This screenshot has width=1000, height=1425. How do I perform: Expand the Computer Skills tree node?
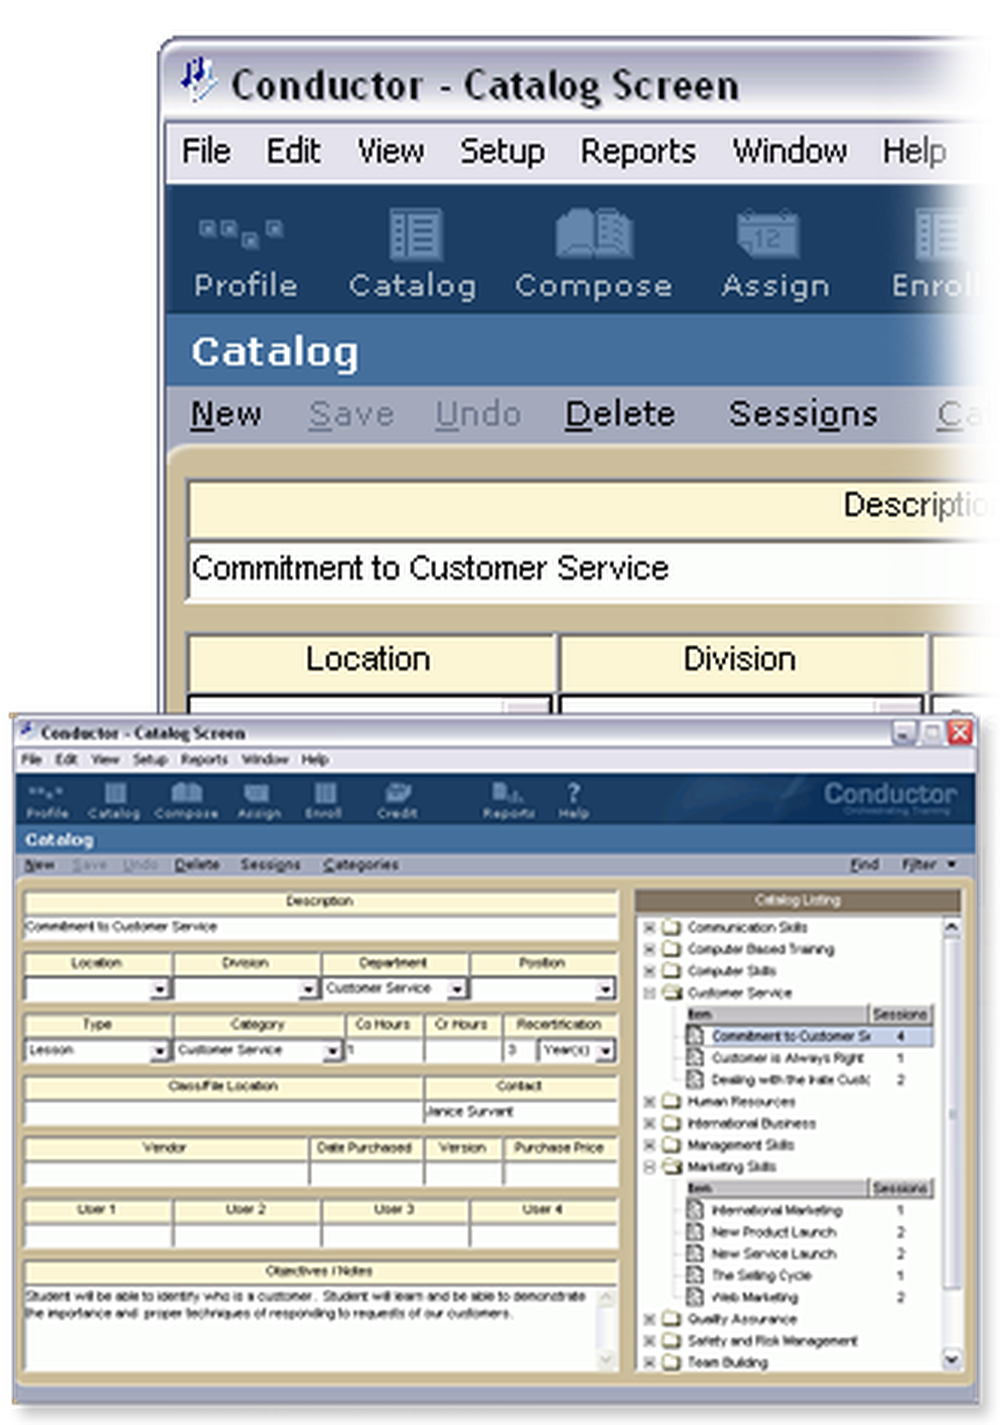[x=650, y=971]
